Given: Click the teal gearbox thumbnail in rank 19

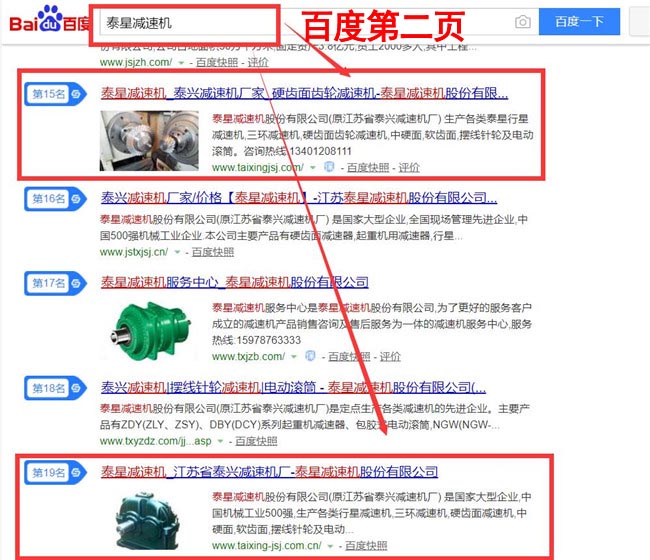Looking at the screenshot, I should coord(150,515).
